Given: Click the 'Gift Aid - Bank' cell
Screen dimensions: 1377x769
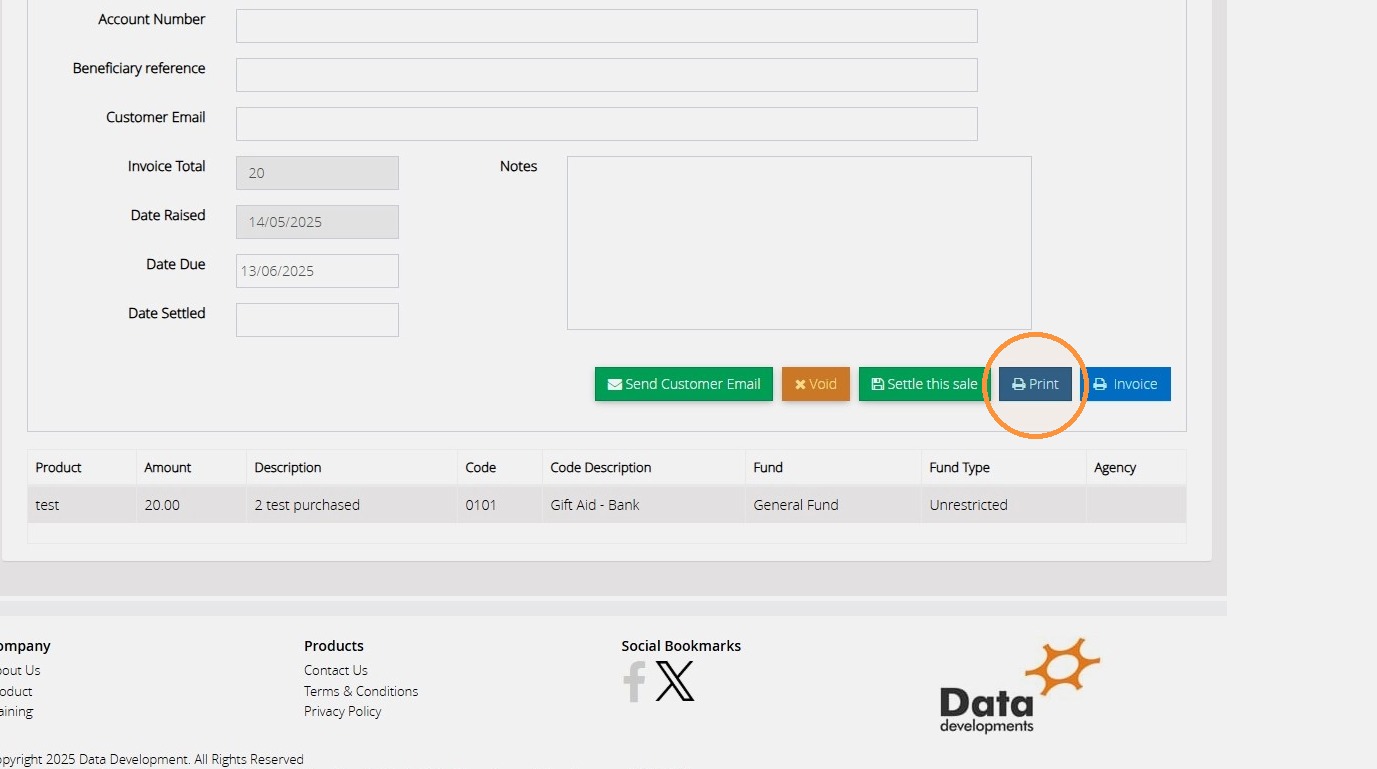Looking at the screenshot, I should (x=644, y=505).
